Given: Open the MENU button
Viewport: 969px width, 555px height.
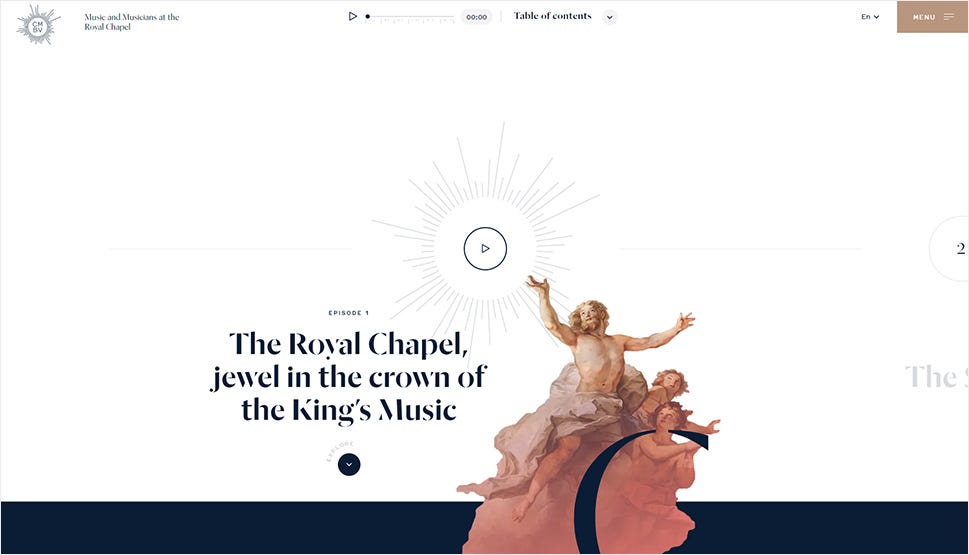Looking at the screenshot, I should (932, 17).
